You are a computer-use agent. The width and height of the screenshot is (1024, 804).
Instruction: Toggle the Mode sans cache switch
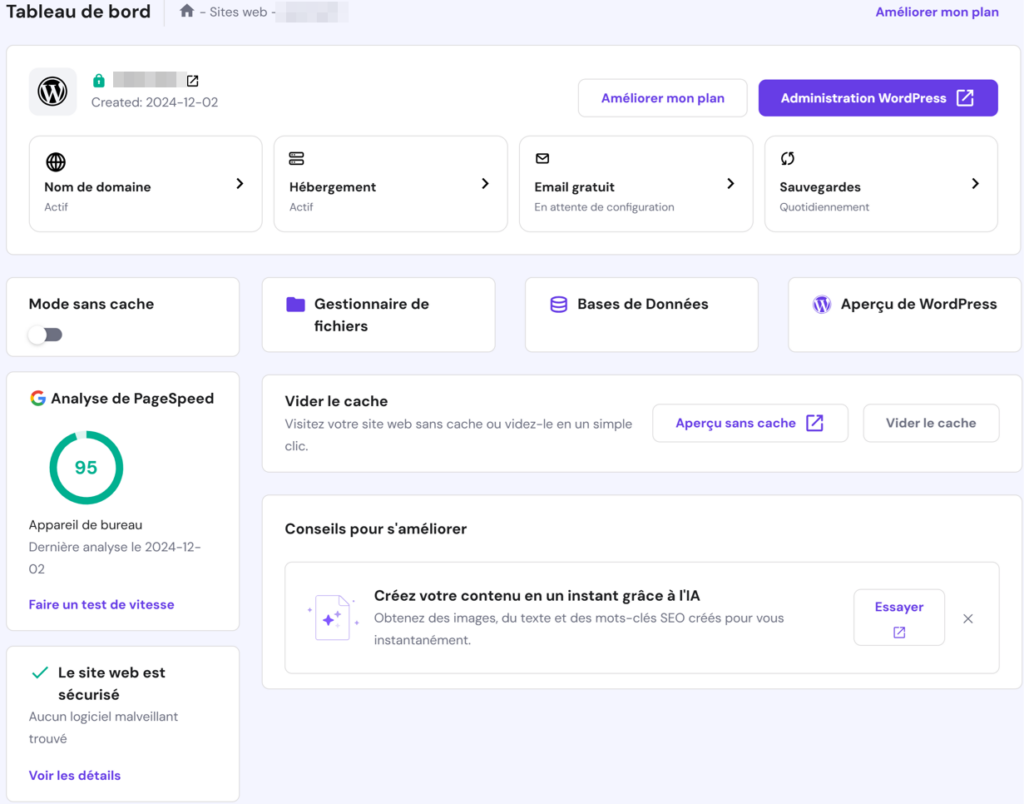click(x=45, y=334)
